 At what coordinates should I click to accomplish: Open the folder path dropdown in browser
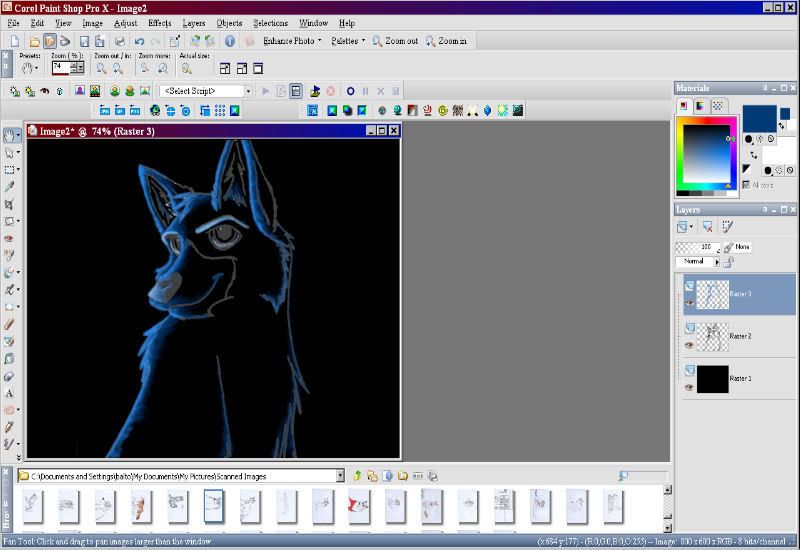pyautogui.click(x=340, y=476)
